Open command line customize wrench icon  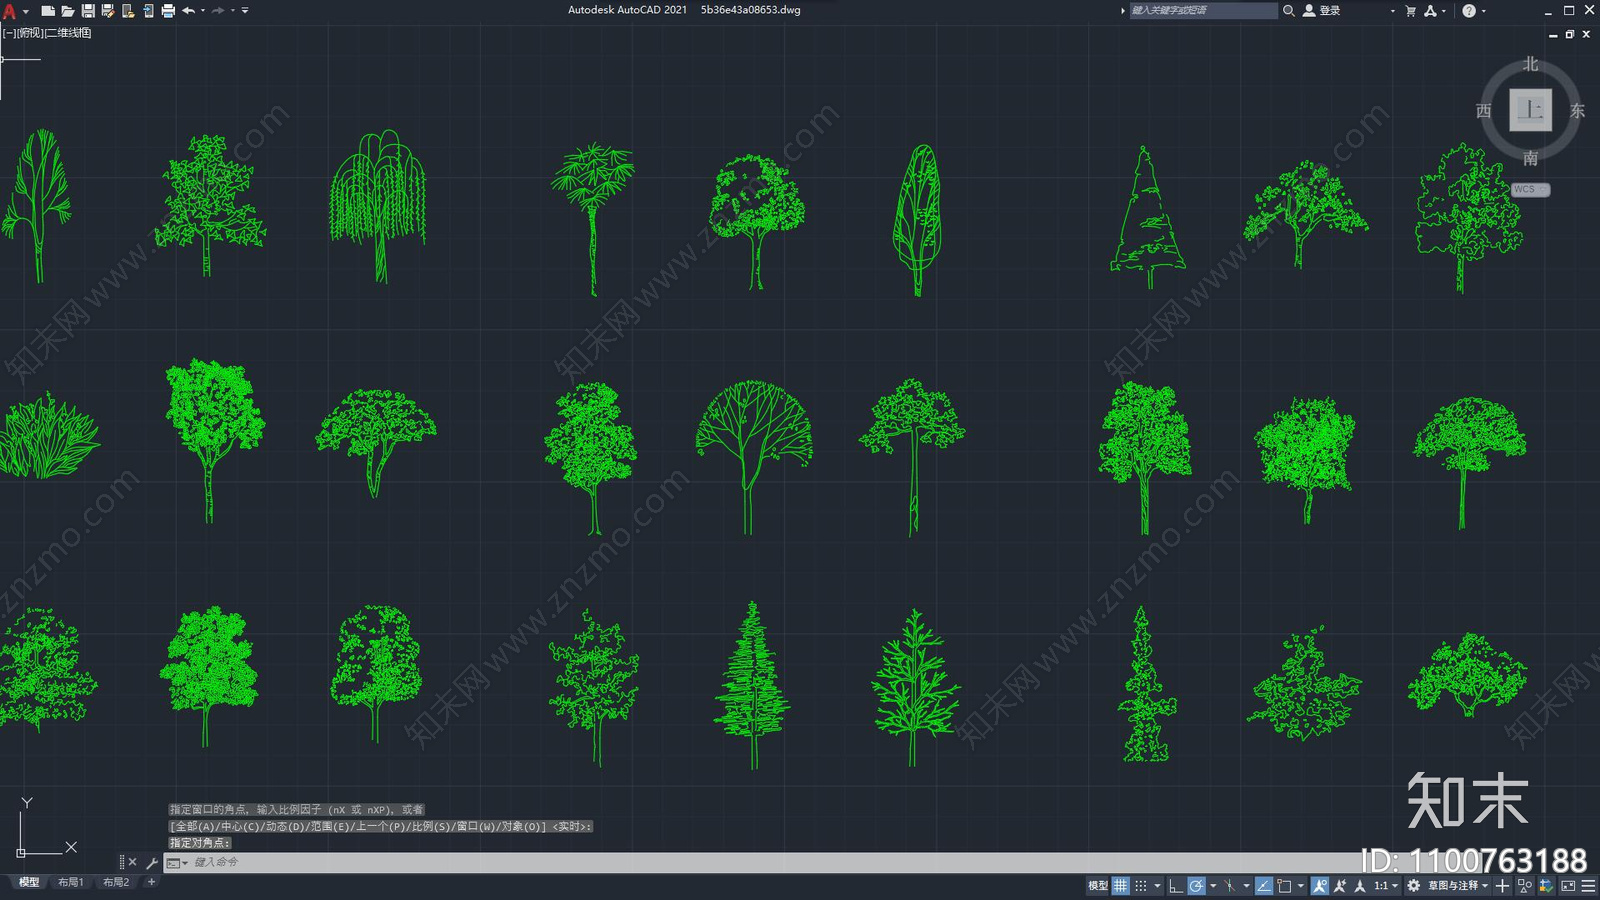(x=152, y=862)
